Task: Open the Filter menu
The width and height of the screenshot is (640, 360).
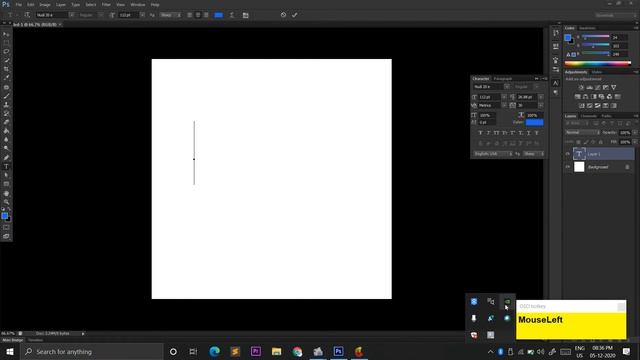Action: click(106, 4)
